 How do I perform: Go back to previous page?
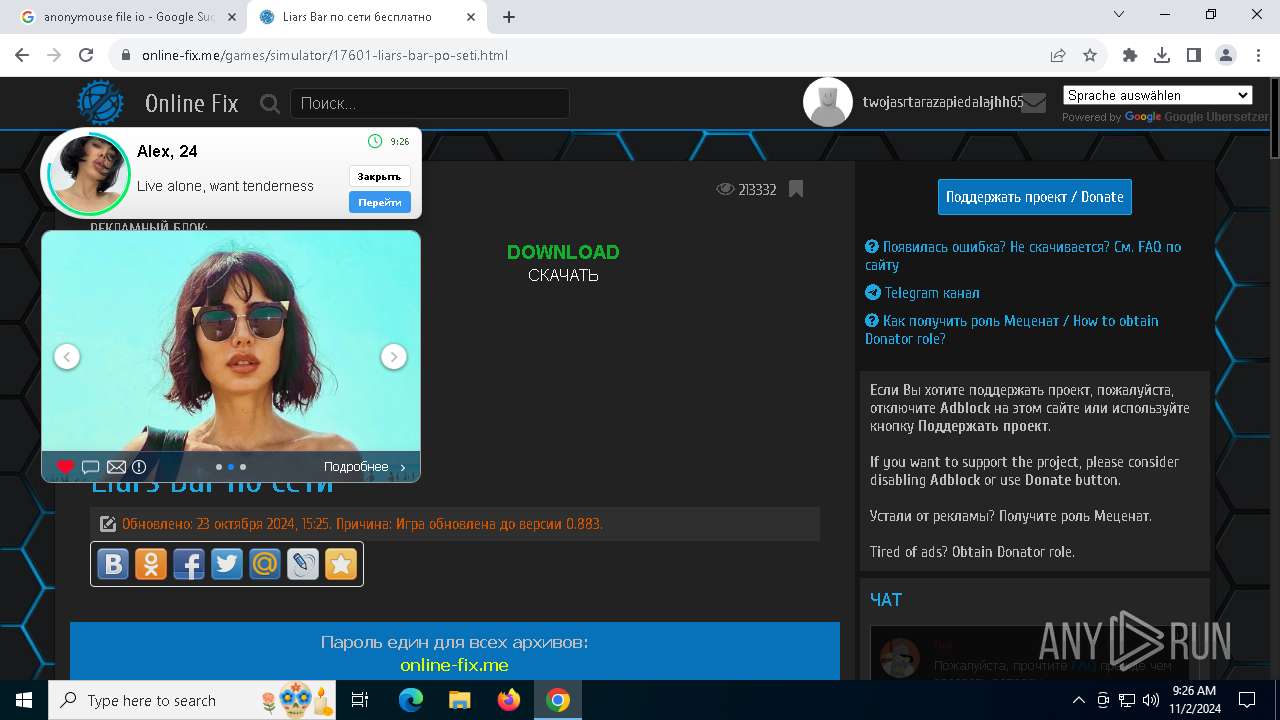click(x=22, y=55)
